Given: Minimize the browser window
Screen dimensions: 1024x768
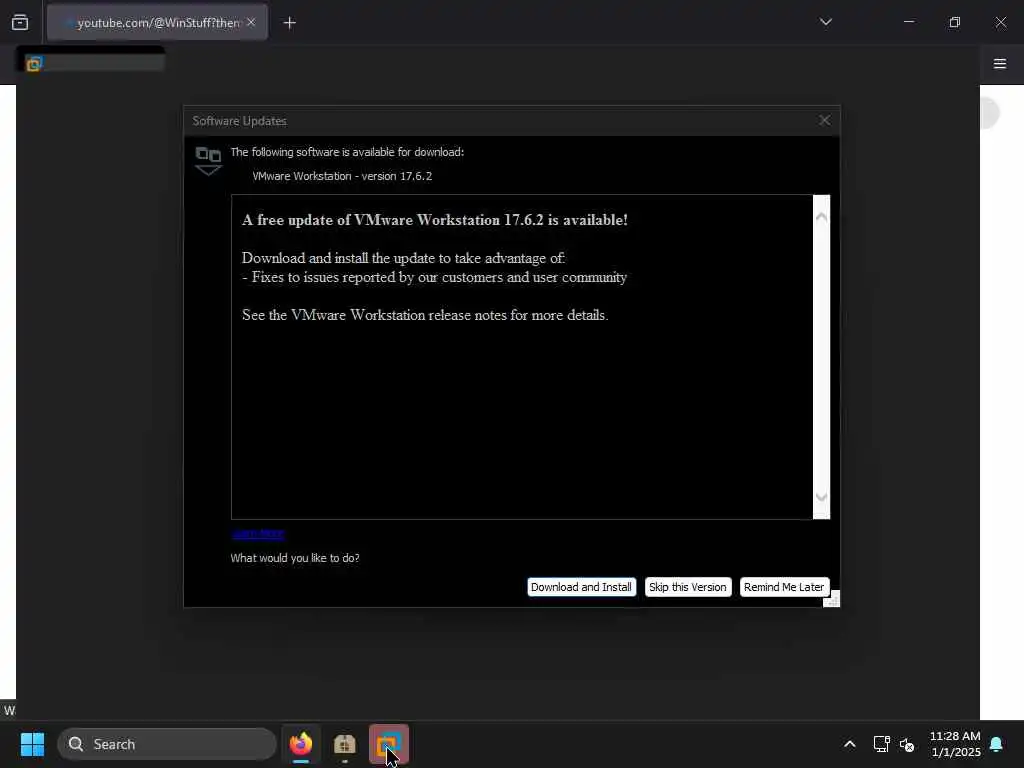Looking at the screenshot, I should pos(908,22).
